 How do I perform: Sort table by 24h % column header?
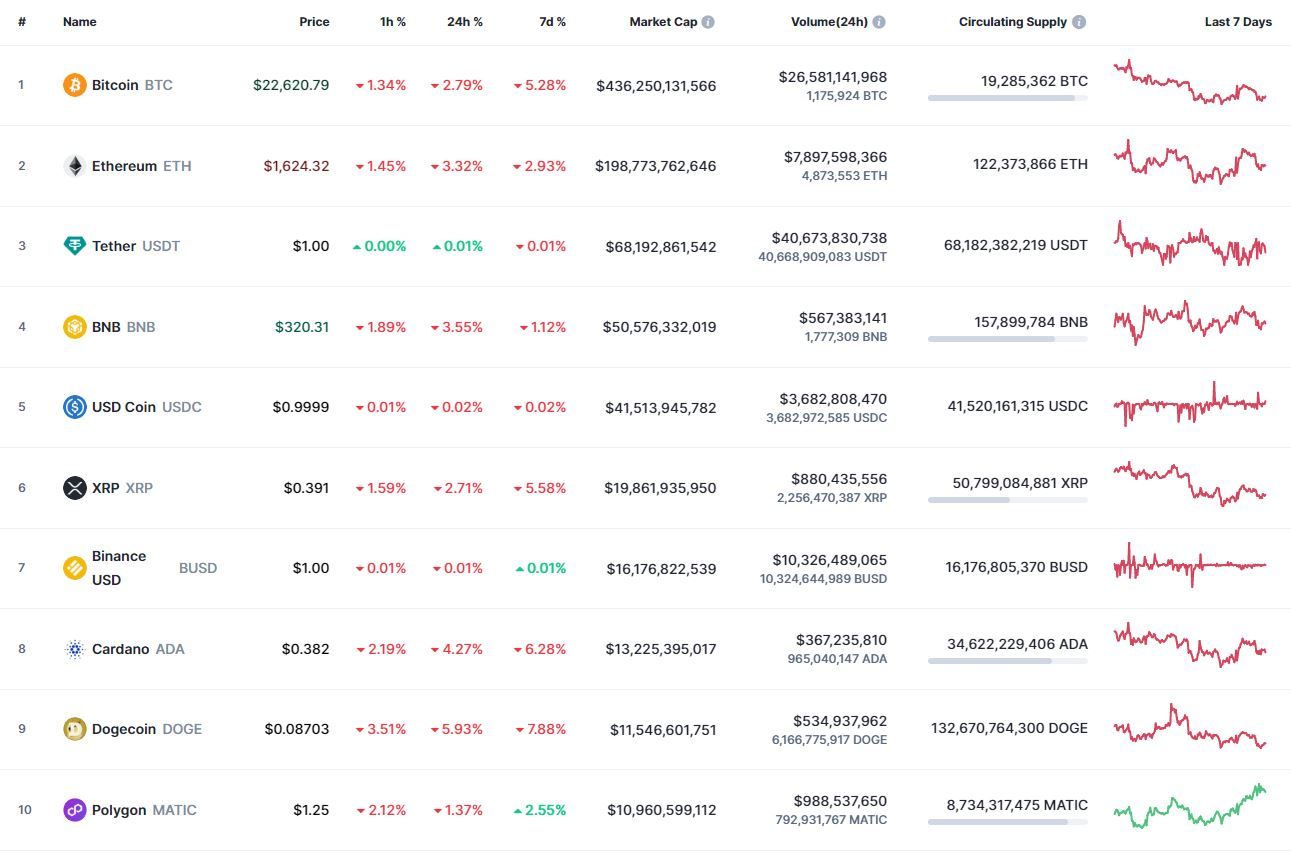pyautogui.click(x=465, y=22)
